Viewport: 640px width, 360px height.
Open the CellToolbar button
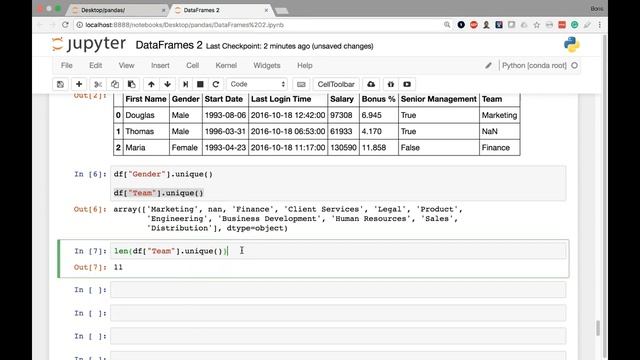click(x=336, y=84)
